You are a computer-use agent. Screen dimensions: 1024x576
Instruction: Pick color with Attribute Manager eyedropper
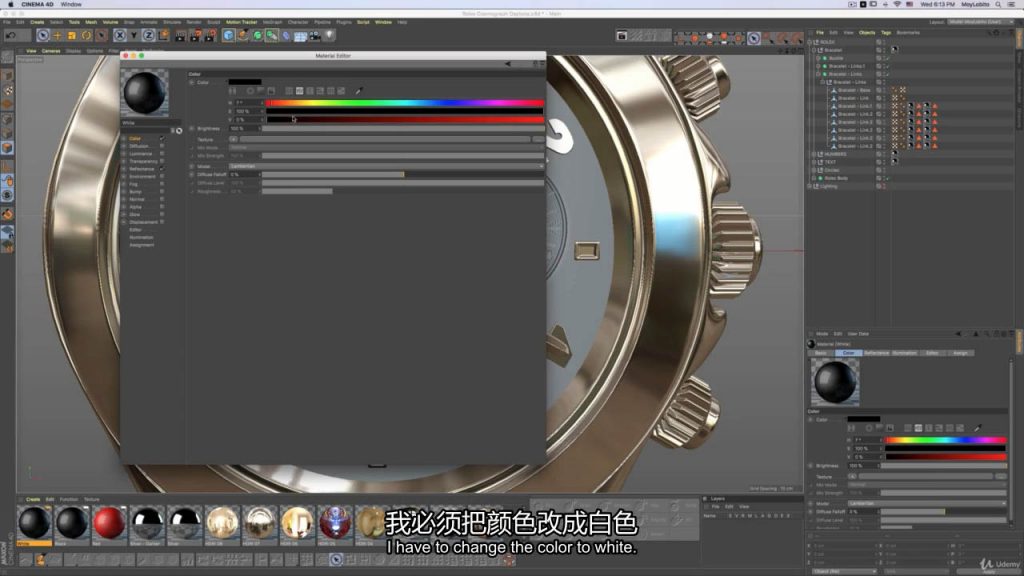point(978,428)
